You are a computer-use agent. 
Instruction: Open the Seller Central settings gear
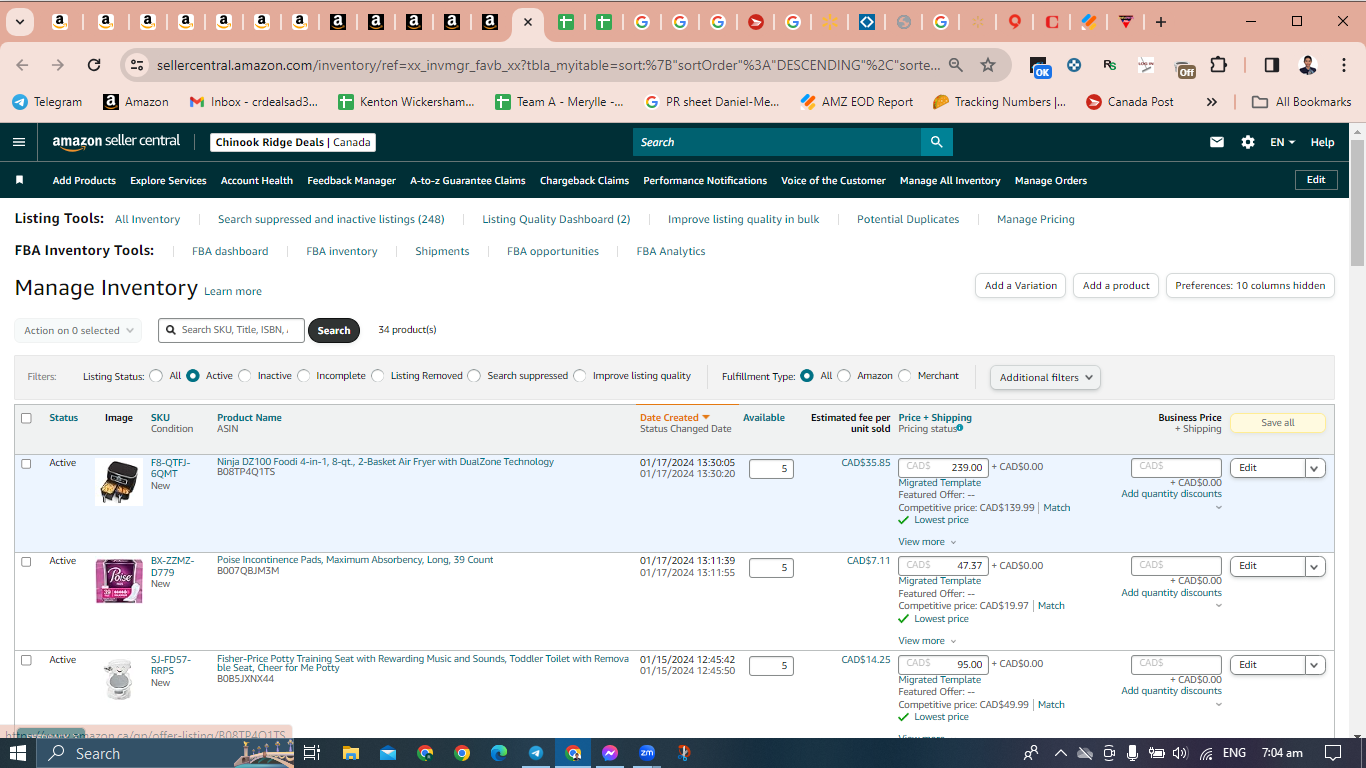coord(1248,142)
